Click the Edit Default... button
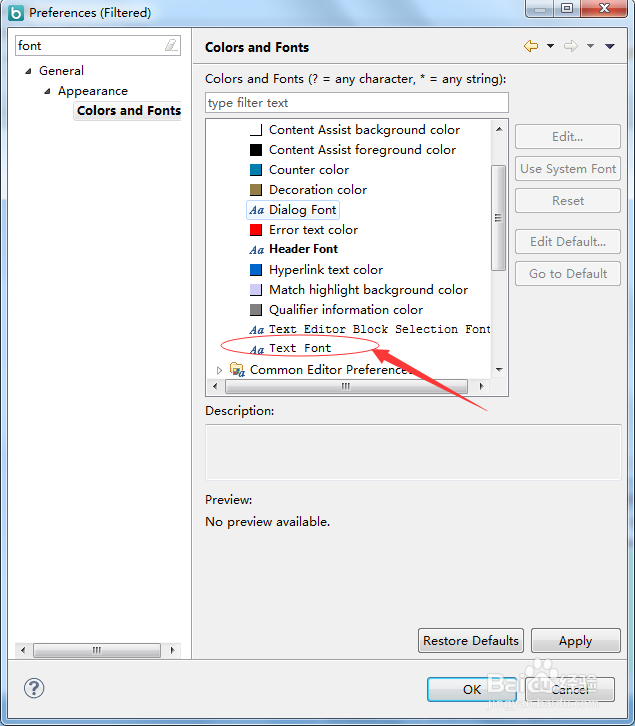Viewport: 635px width, 726px height. pos(567,241)
